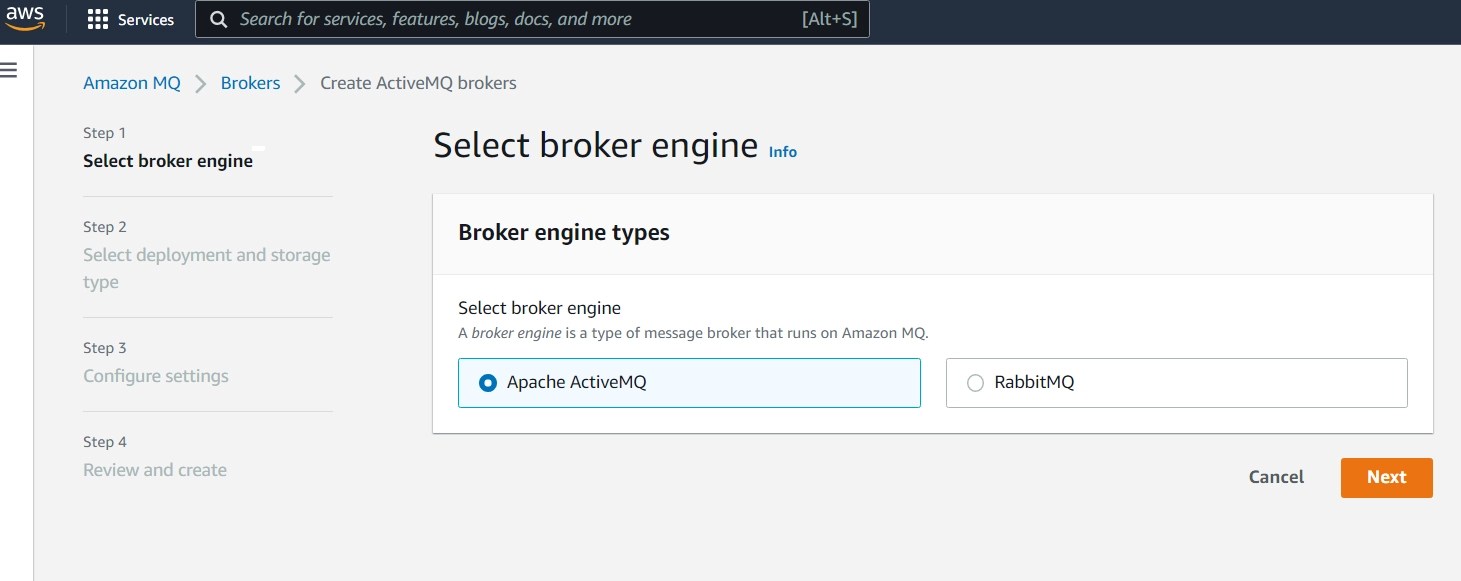This screenshot has height=581, width=1461.
Task: Click the Create ActiveMQ brokers breadcrumb text
Action: pos(417,82)
